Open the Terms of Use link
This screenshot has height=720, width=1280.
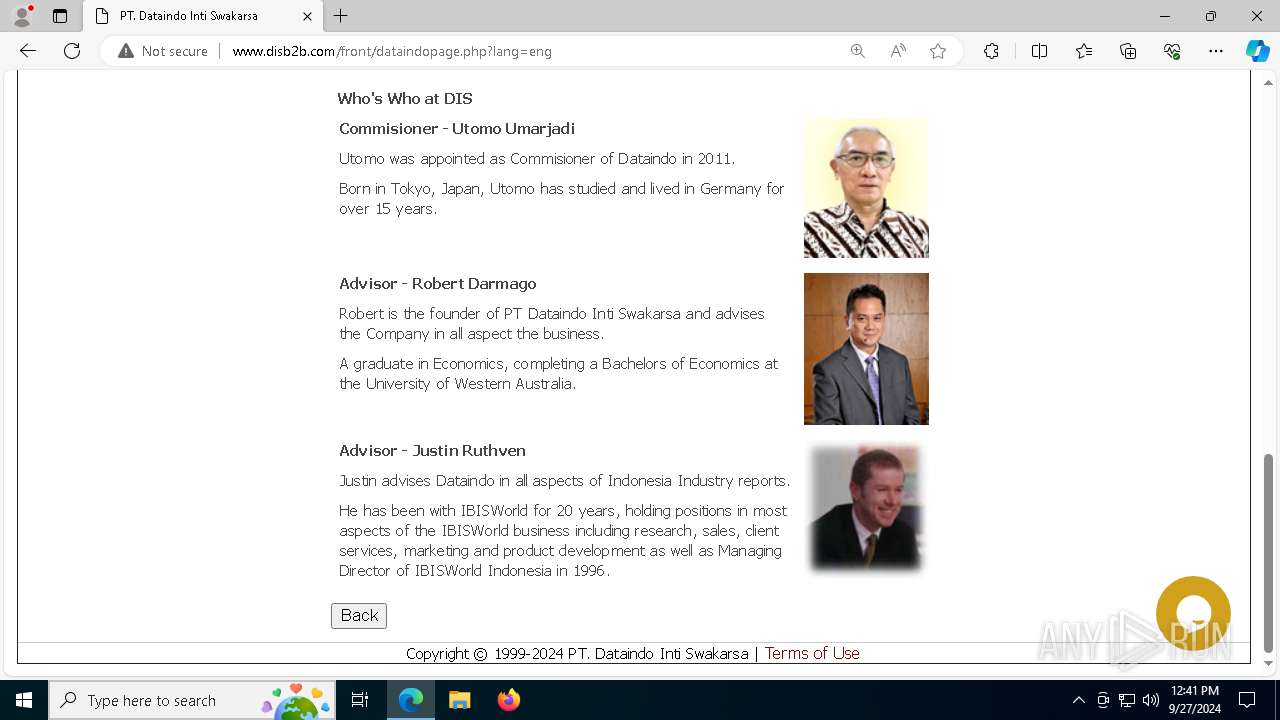812,653
